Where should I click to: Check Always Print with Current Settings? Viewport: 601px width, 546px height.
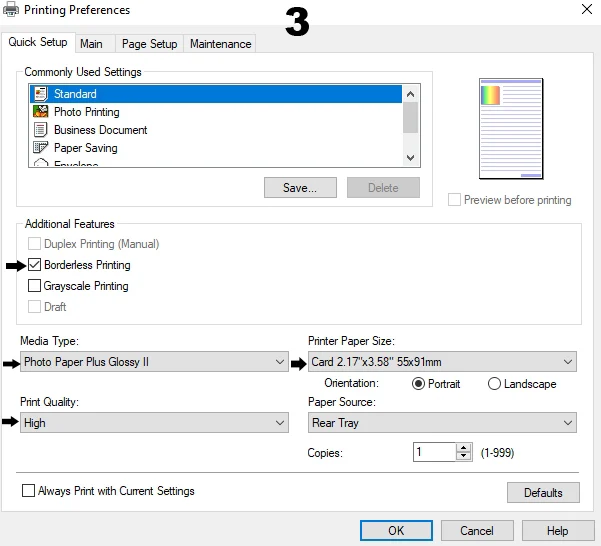pos(28,491)
